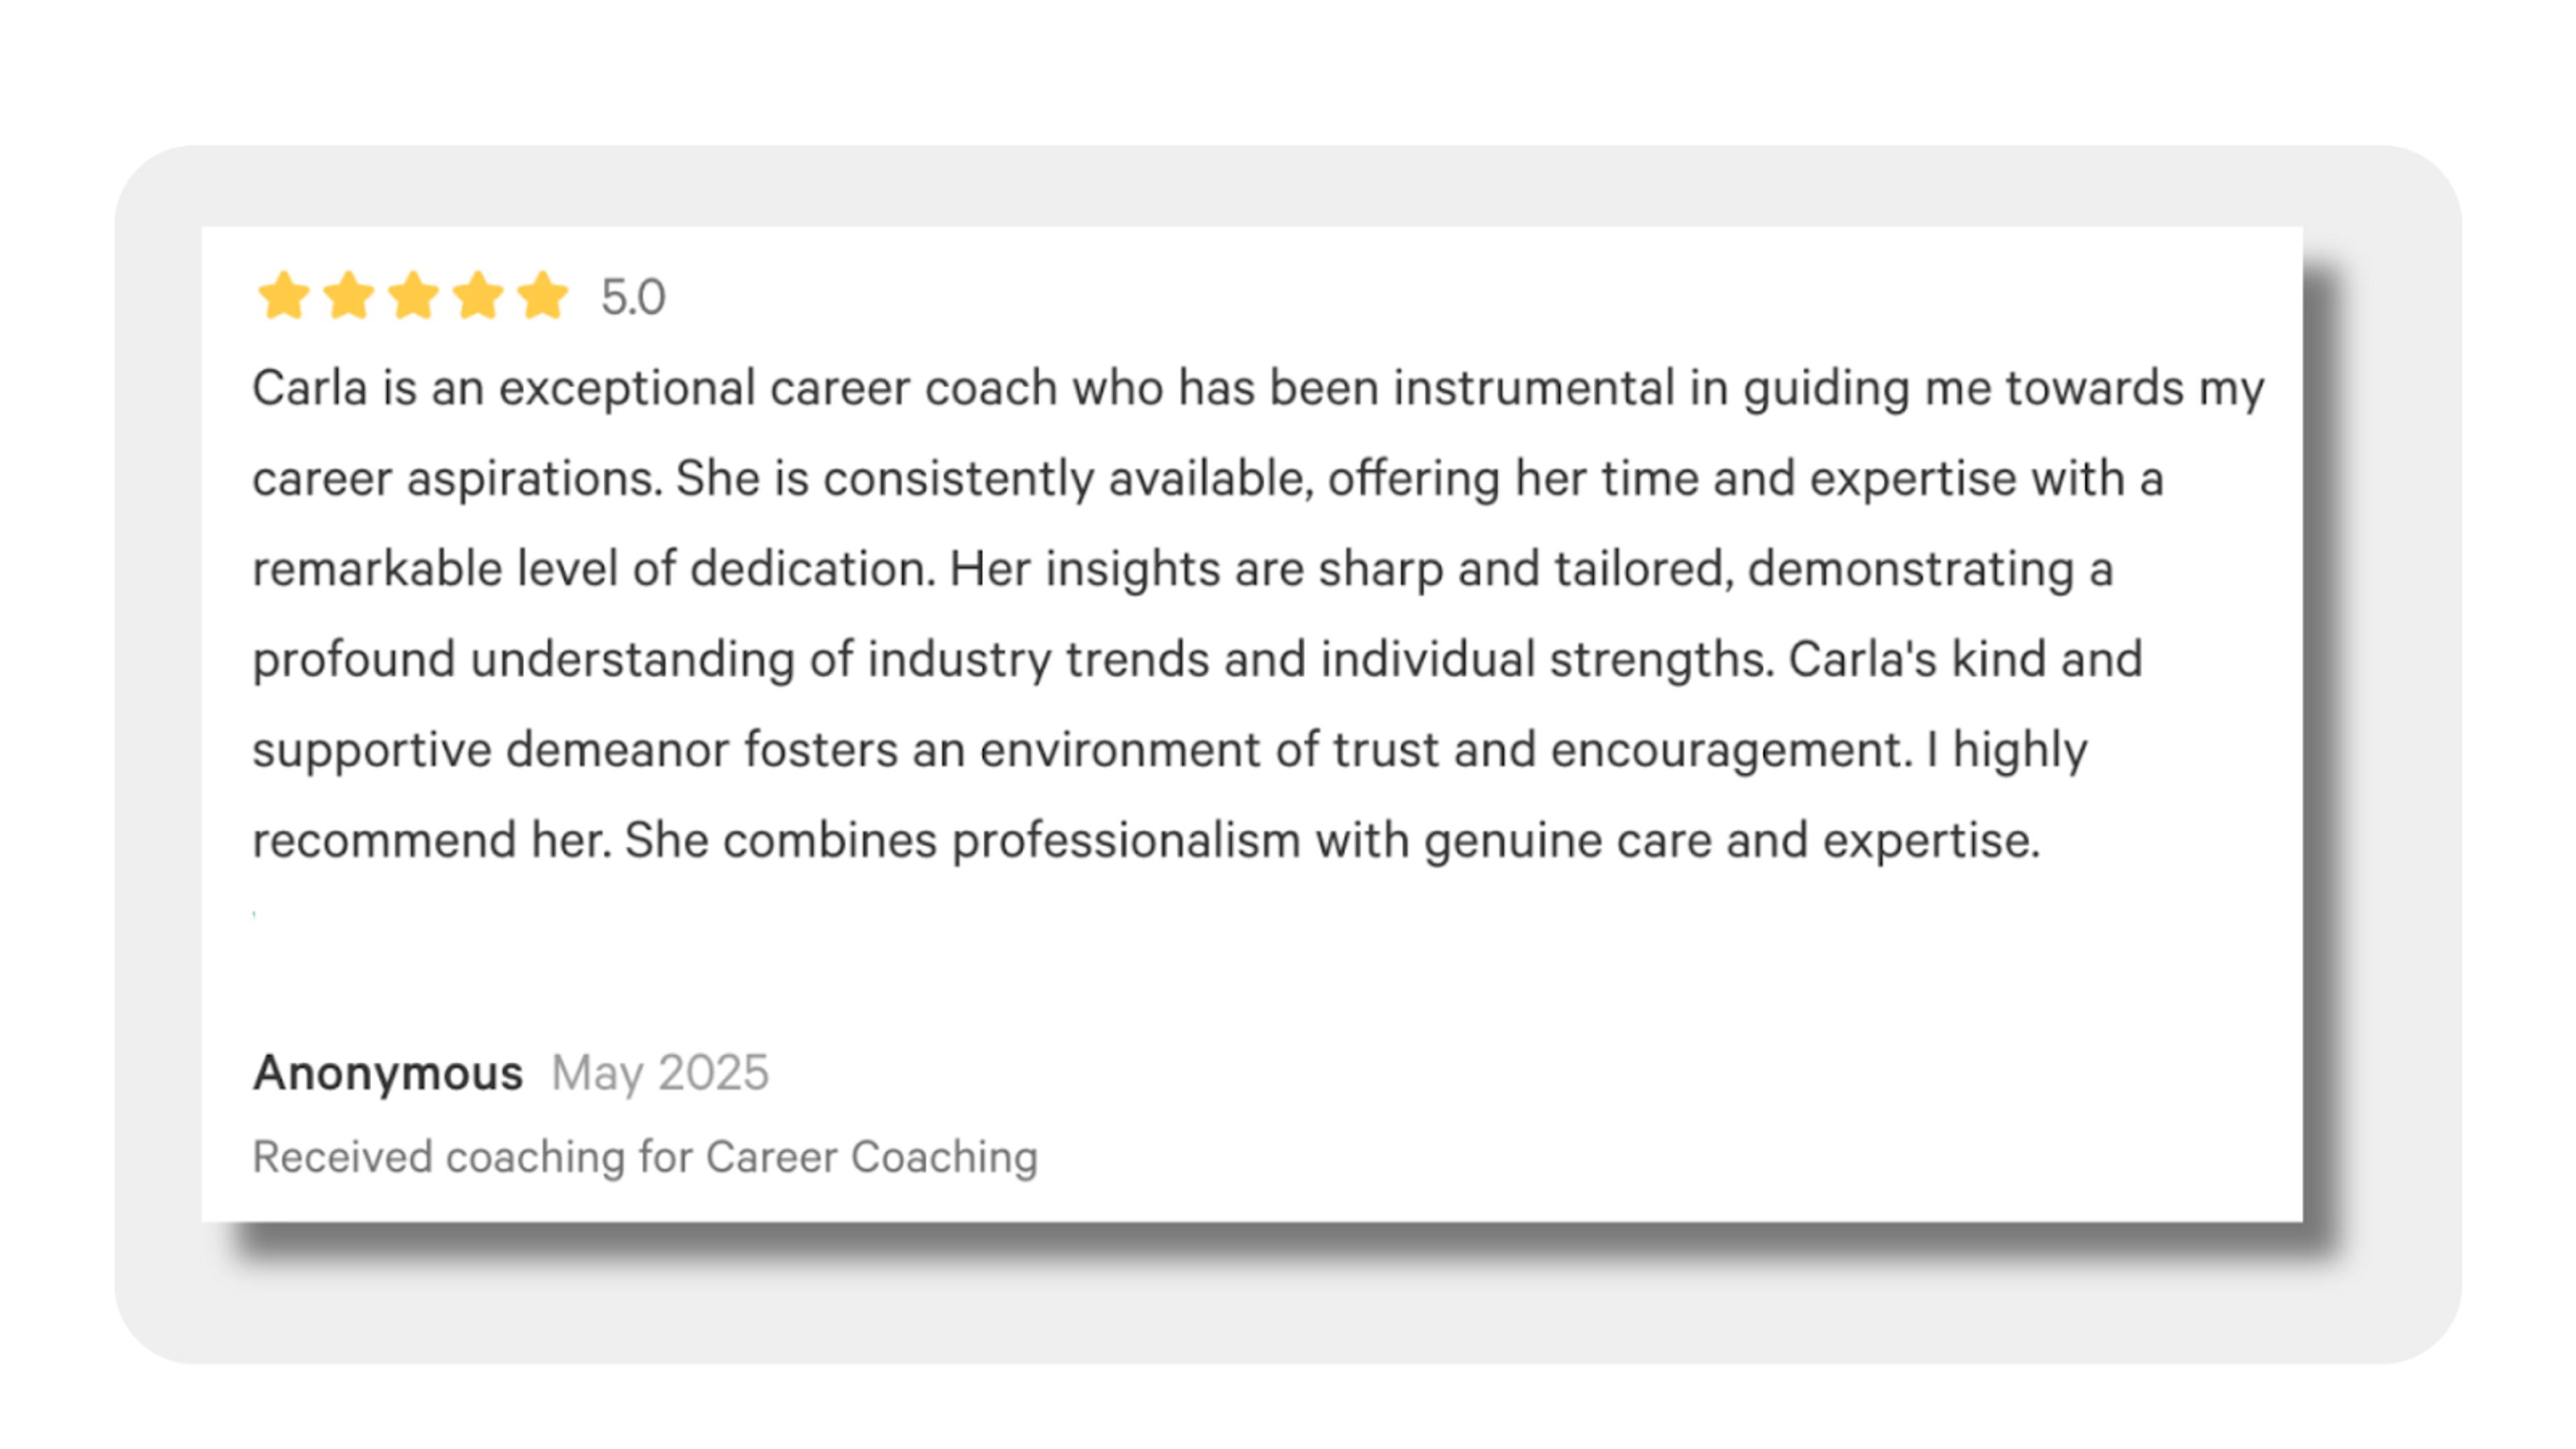Select the third yellow rating star
Viewport: 2576px width, 1449px height.
tap(413, 296)
